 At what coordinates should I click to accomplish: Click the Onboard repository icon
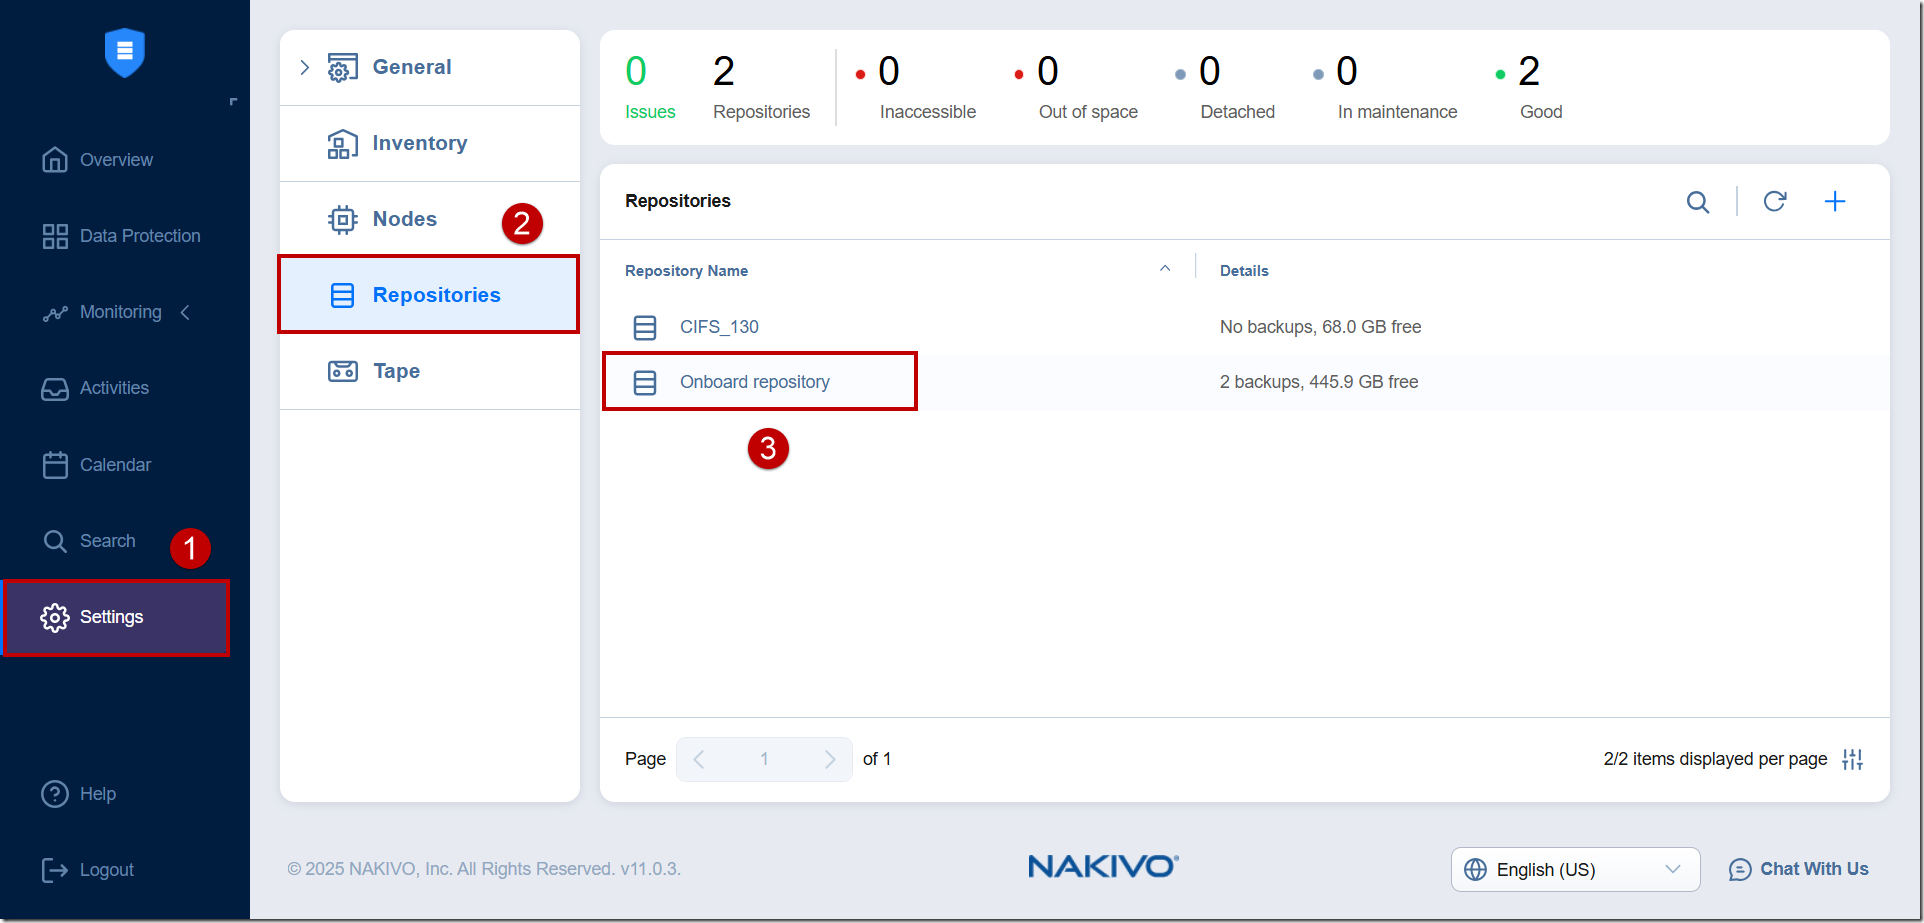(645, 382)
